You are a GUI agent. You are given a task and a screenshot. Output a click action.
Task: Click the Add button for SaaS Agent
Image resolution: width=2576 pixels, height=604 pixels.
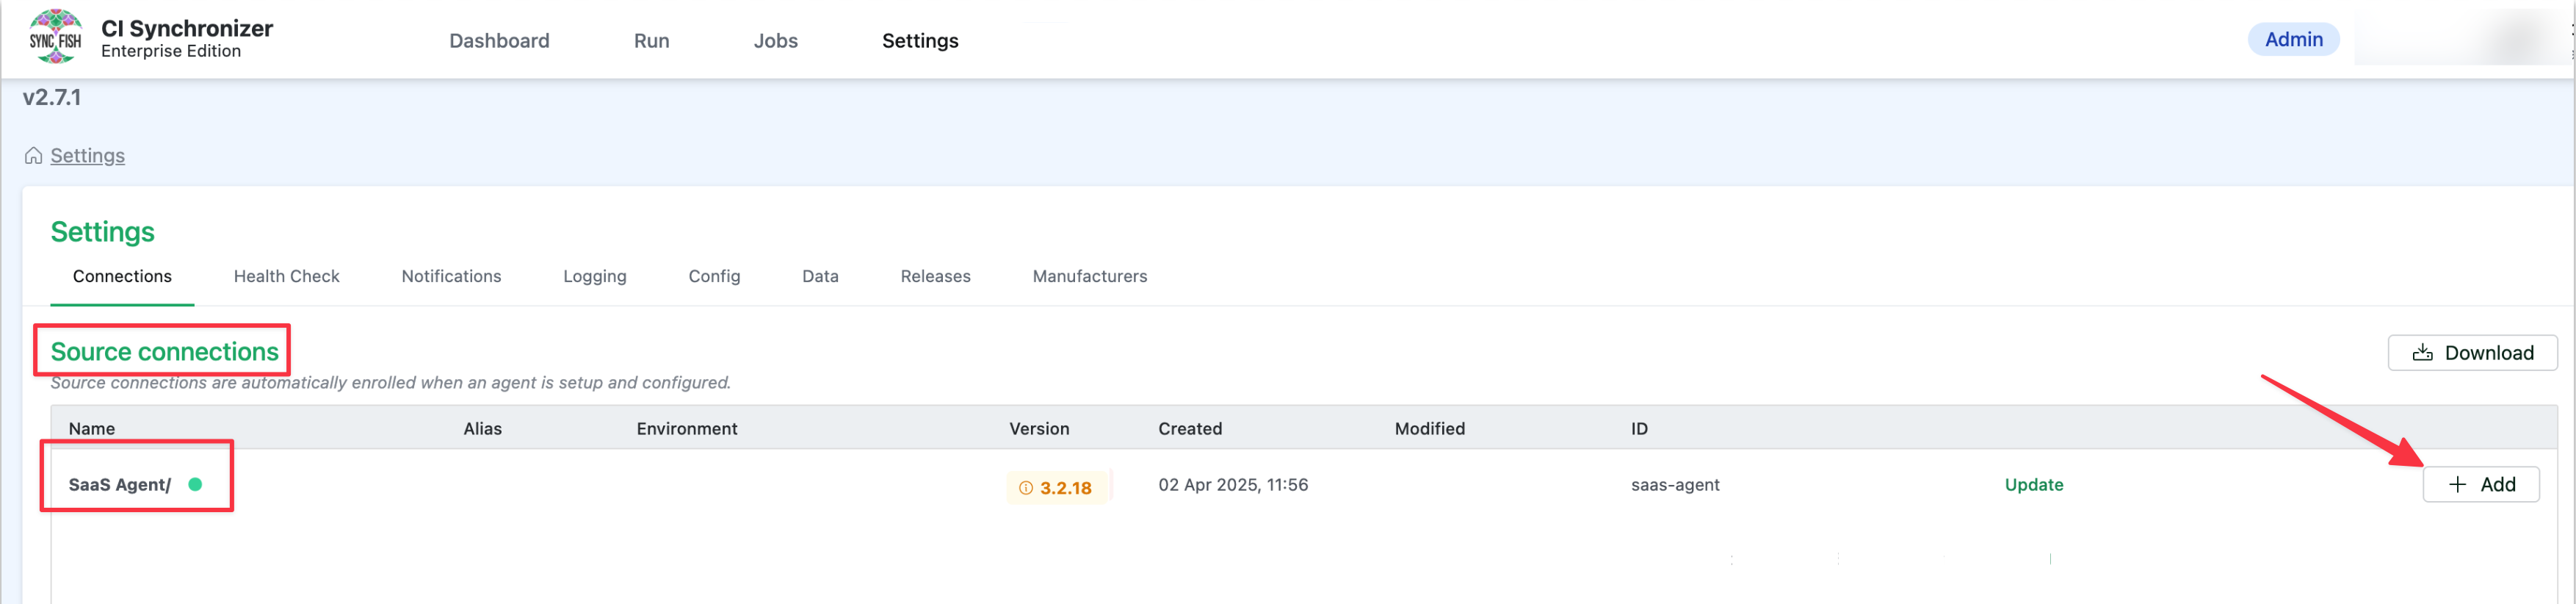click(x=2480, y=485)
